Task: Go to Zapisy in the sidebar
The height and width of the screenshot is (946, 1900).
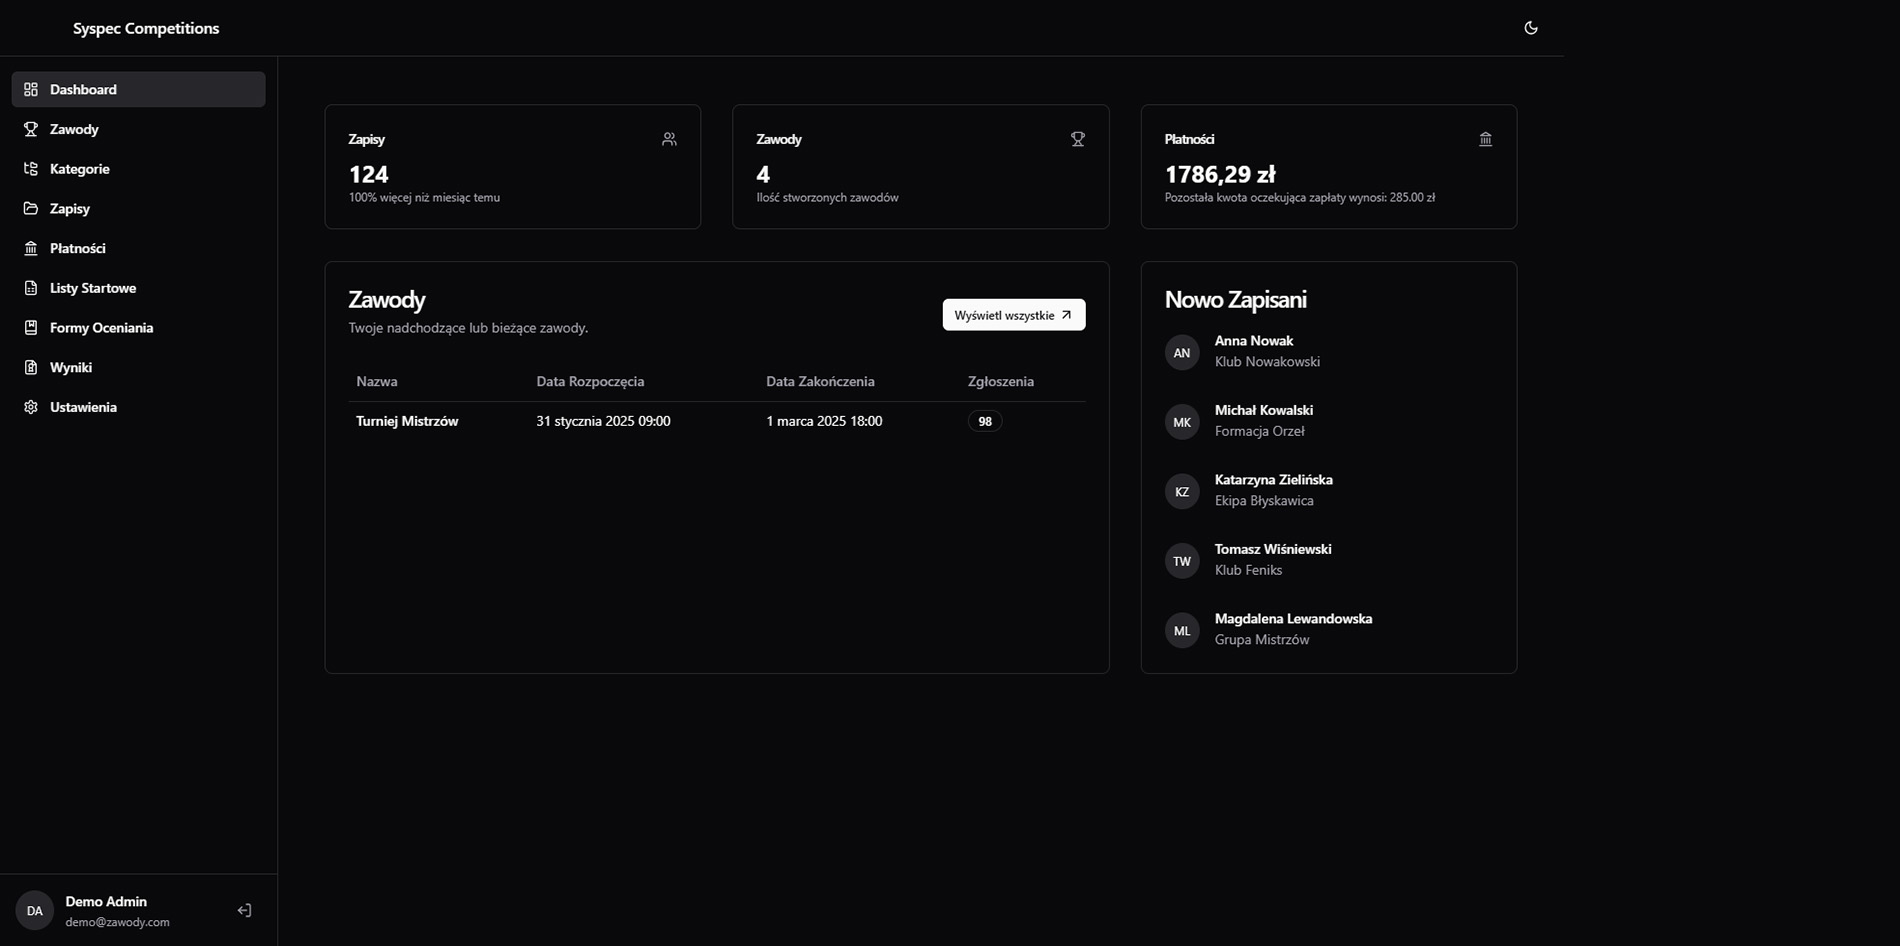Action: (x=70, y=209)
